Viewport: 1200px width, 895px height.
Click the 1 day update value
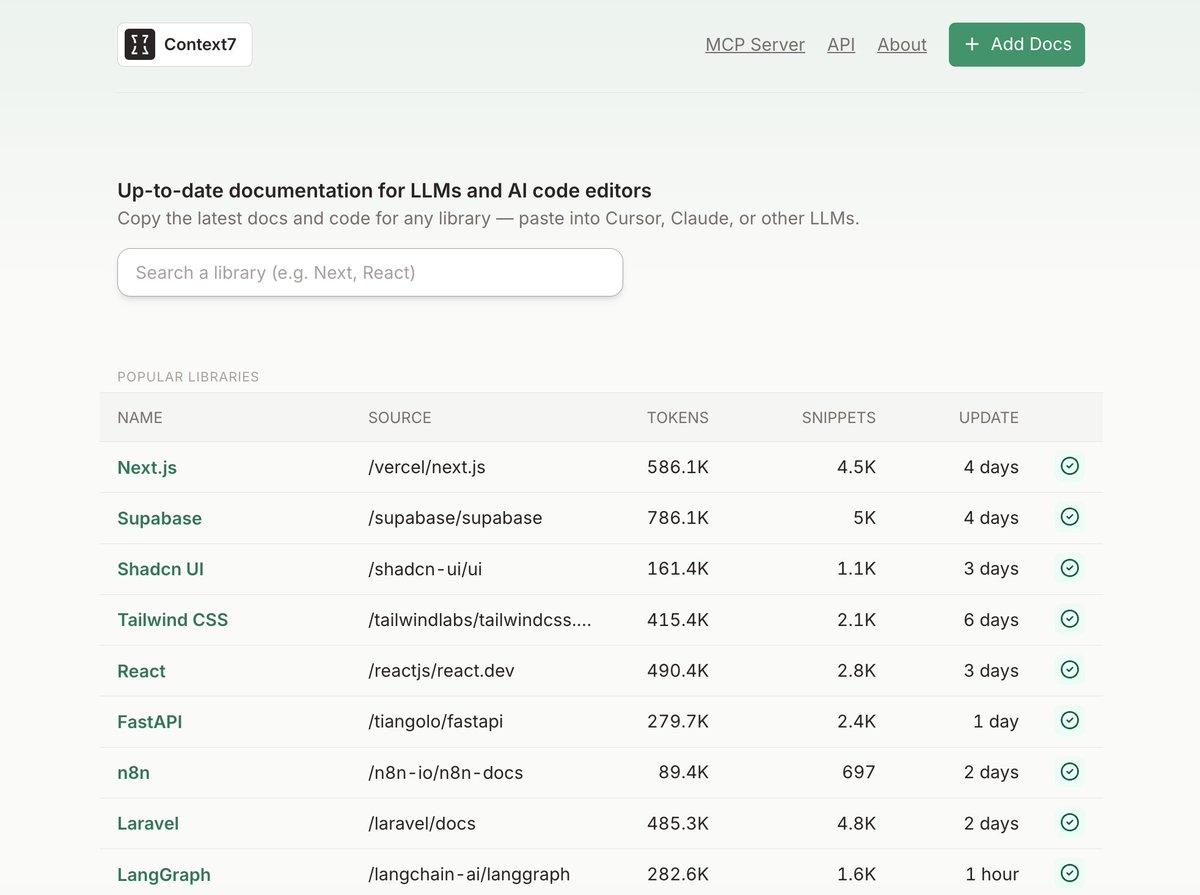click(996, 722)
